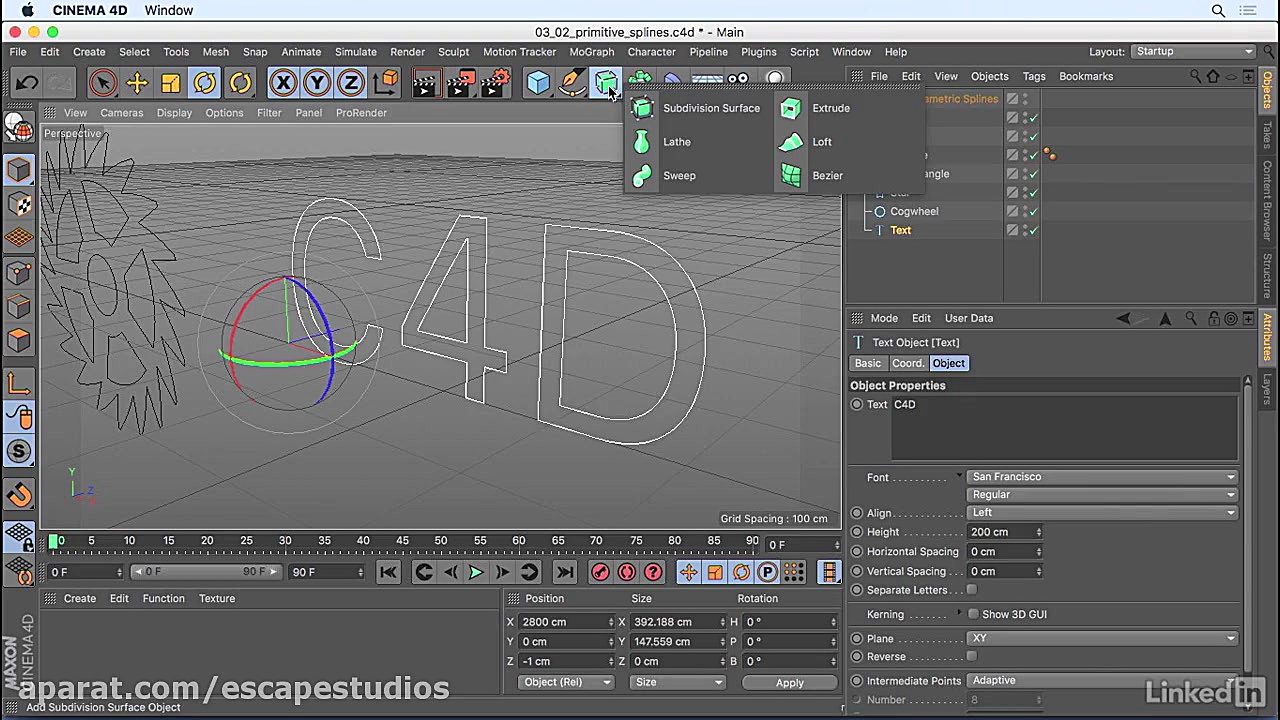
Task: Choose the Lathe generator icon
Action: pos(642,142)
